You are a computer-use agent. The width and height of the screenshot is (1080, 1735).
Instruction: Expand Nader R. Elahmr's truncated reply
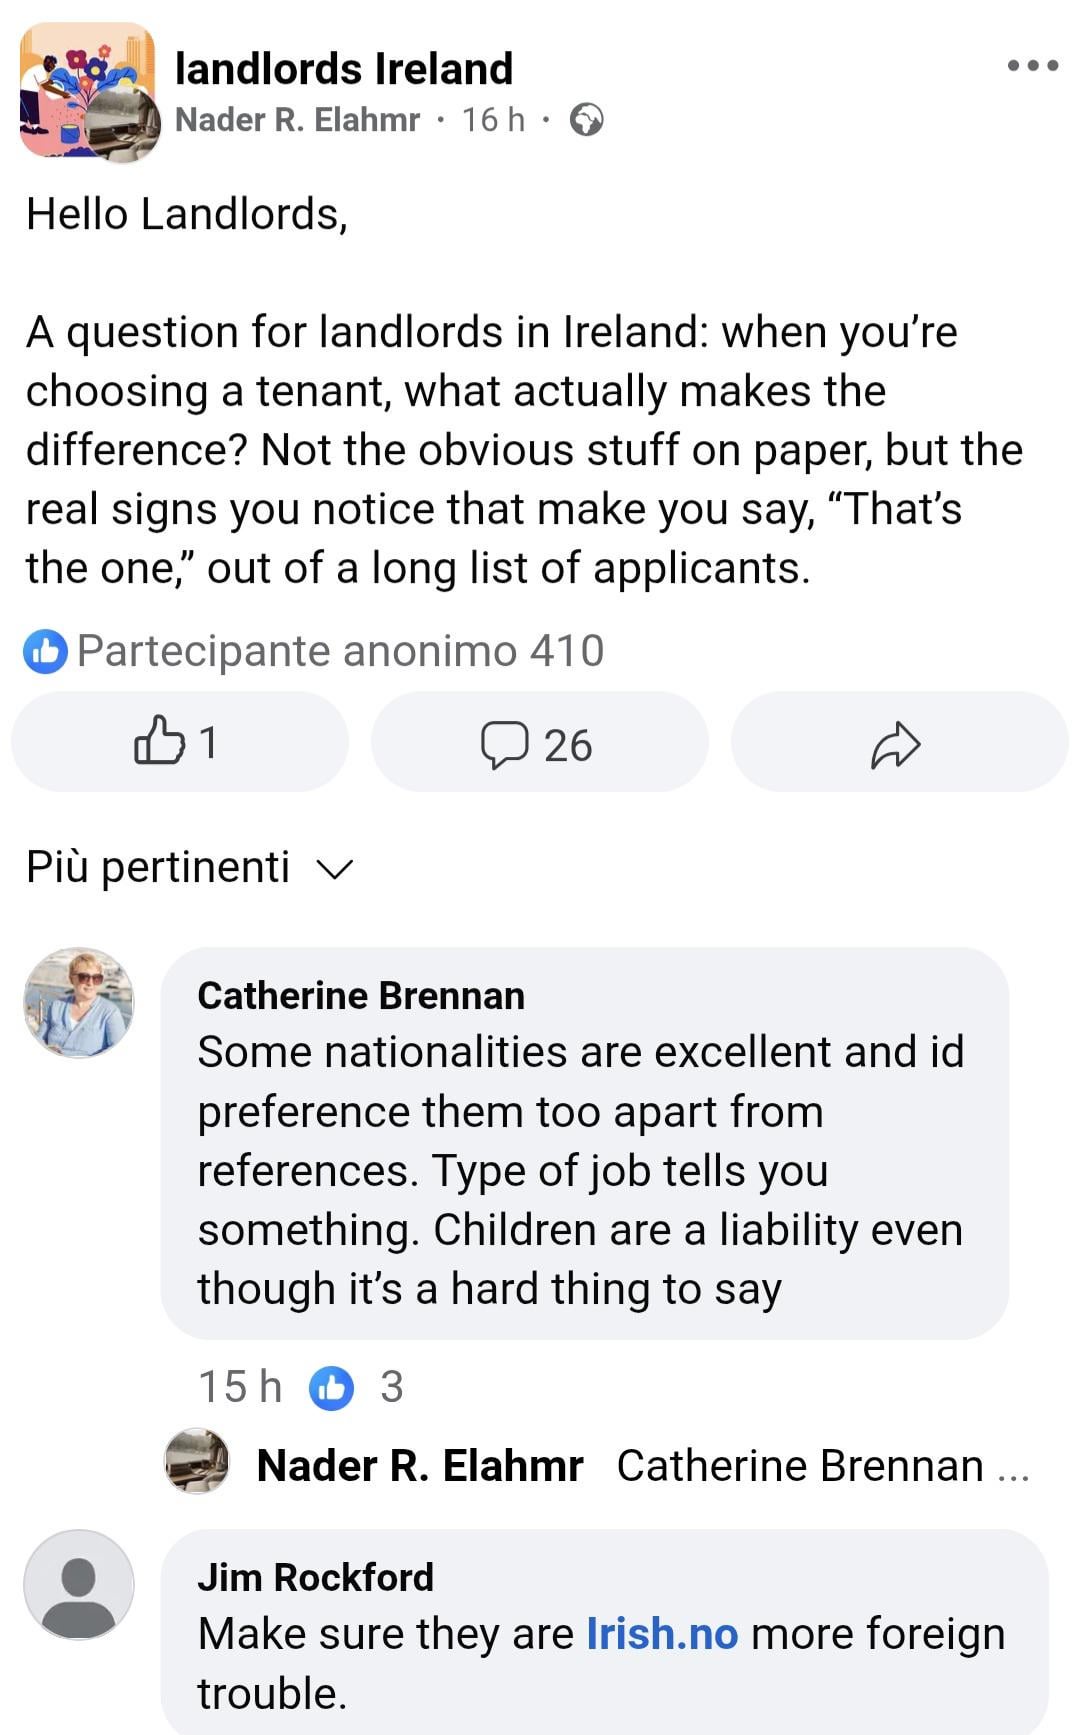1013,1468
